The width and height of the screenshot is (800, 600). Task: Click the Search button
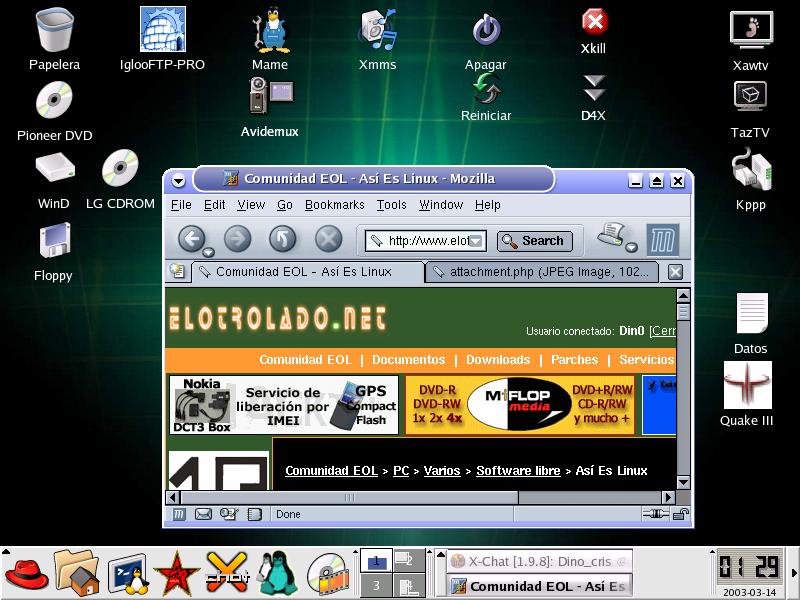(x=535, y=241)
